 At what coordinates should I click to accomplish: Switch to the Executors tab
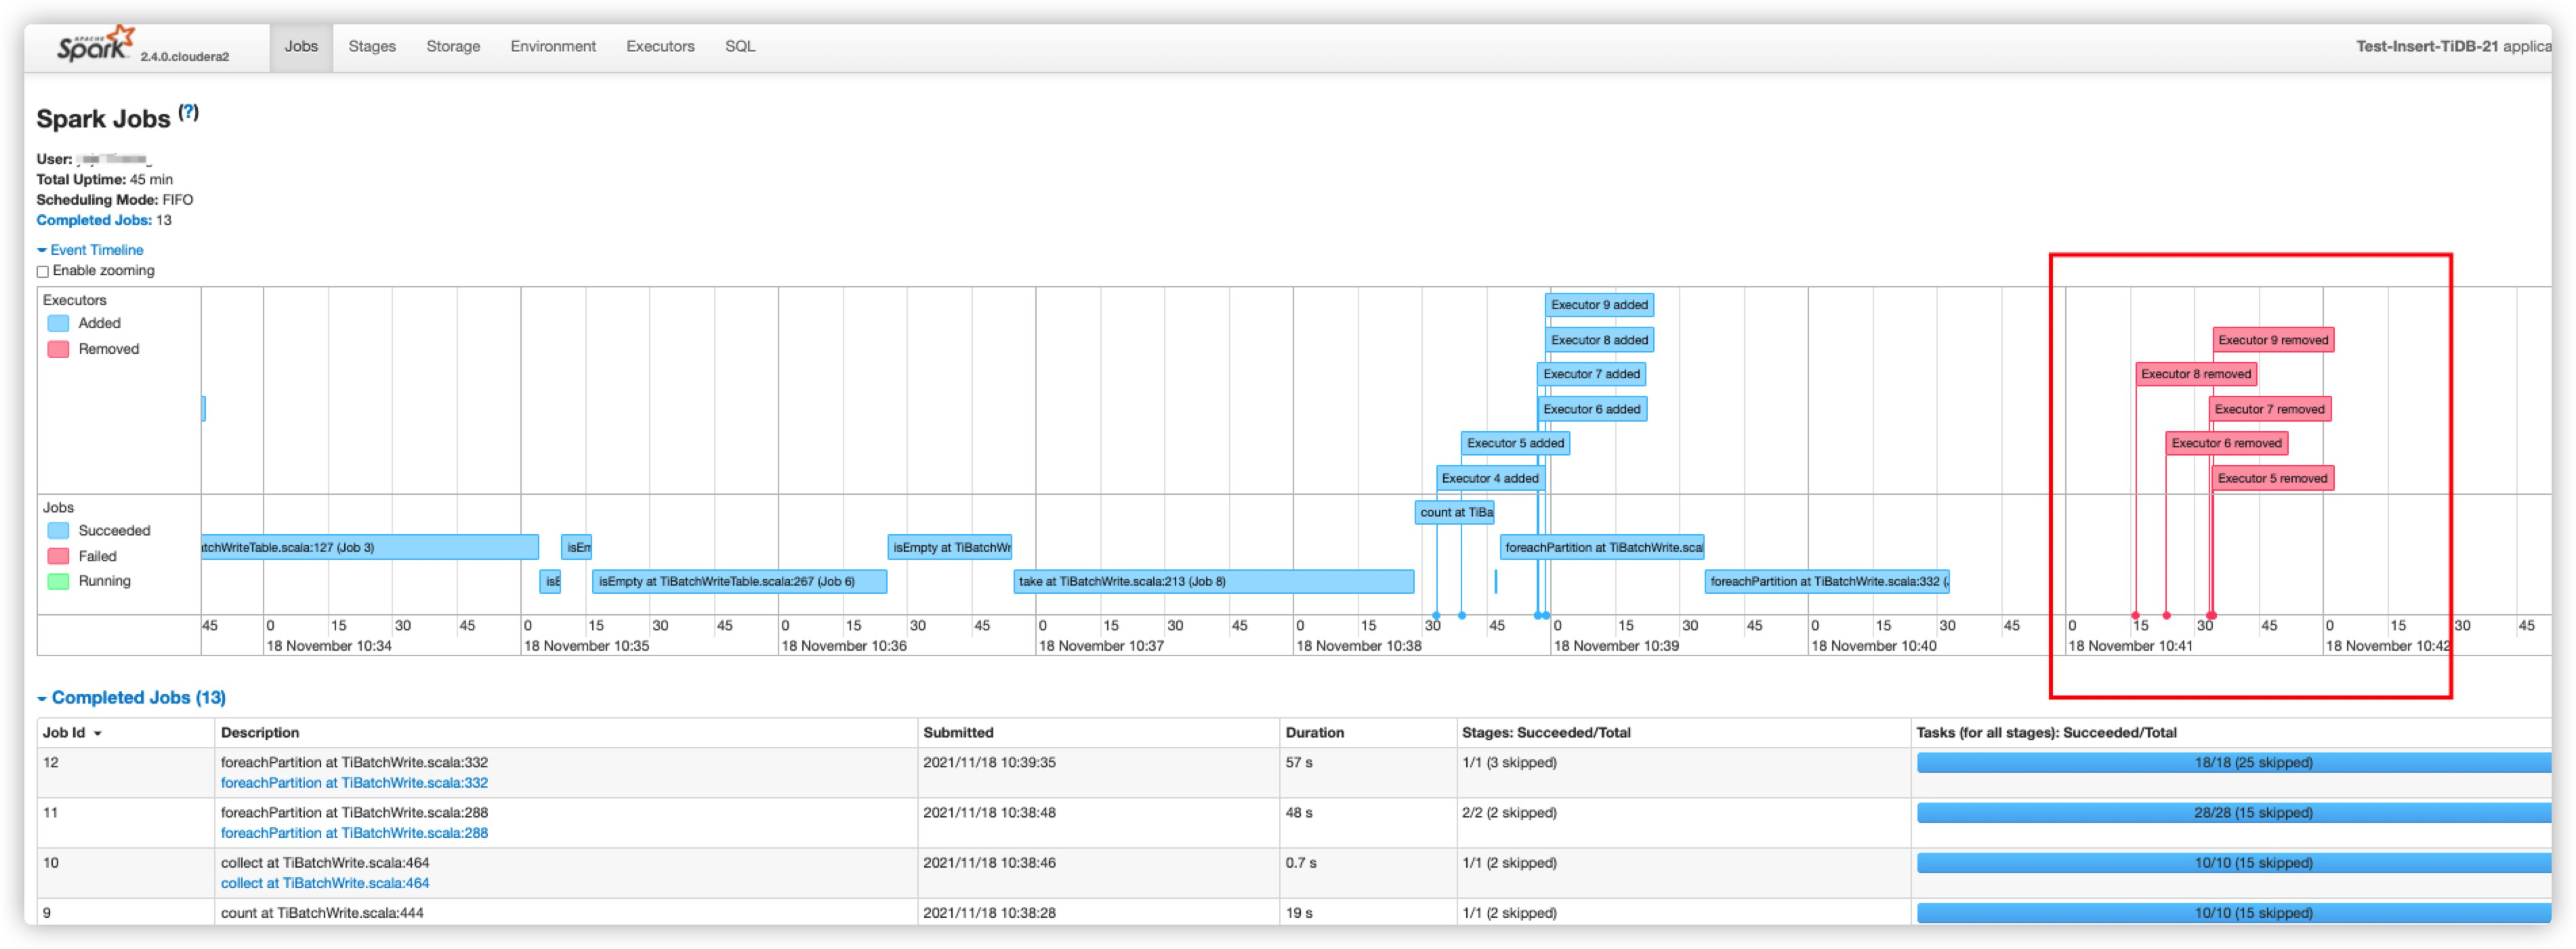(659, 46)
